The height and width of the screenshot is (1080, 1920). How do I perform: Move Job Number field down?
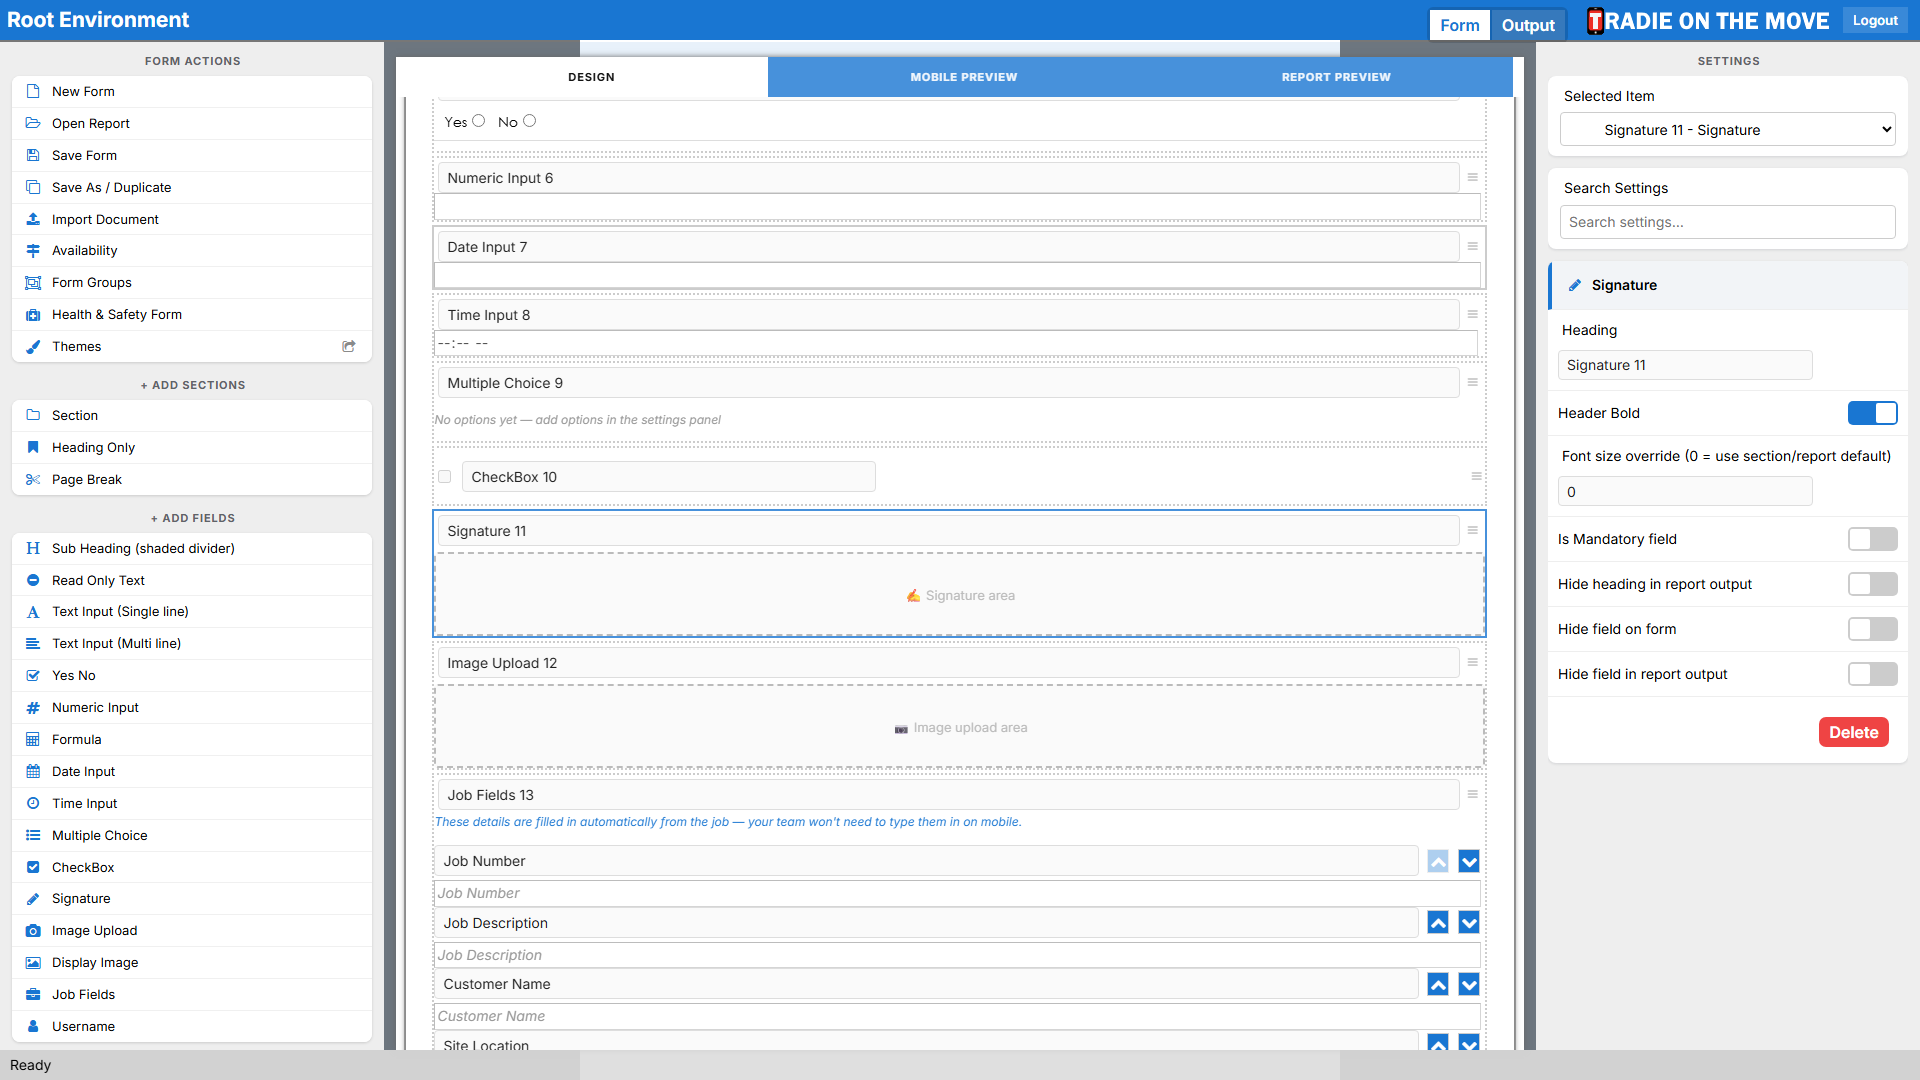point(1469,861)
